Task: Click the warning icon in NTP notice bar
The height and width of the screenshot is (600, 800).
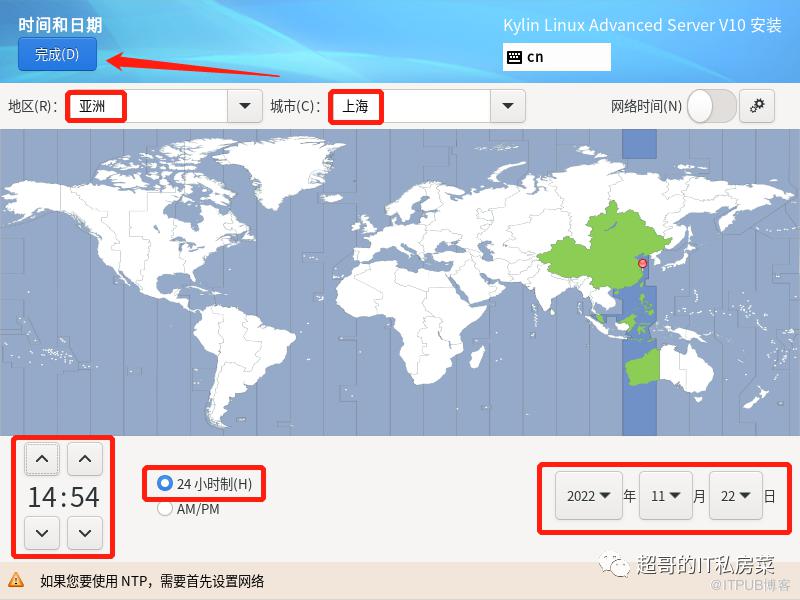Action: (x=16, y=579)
